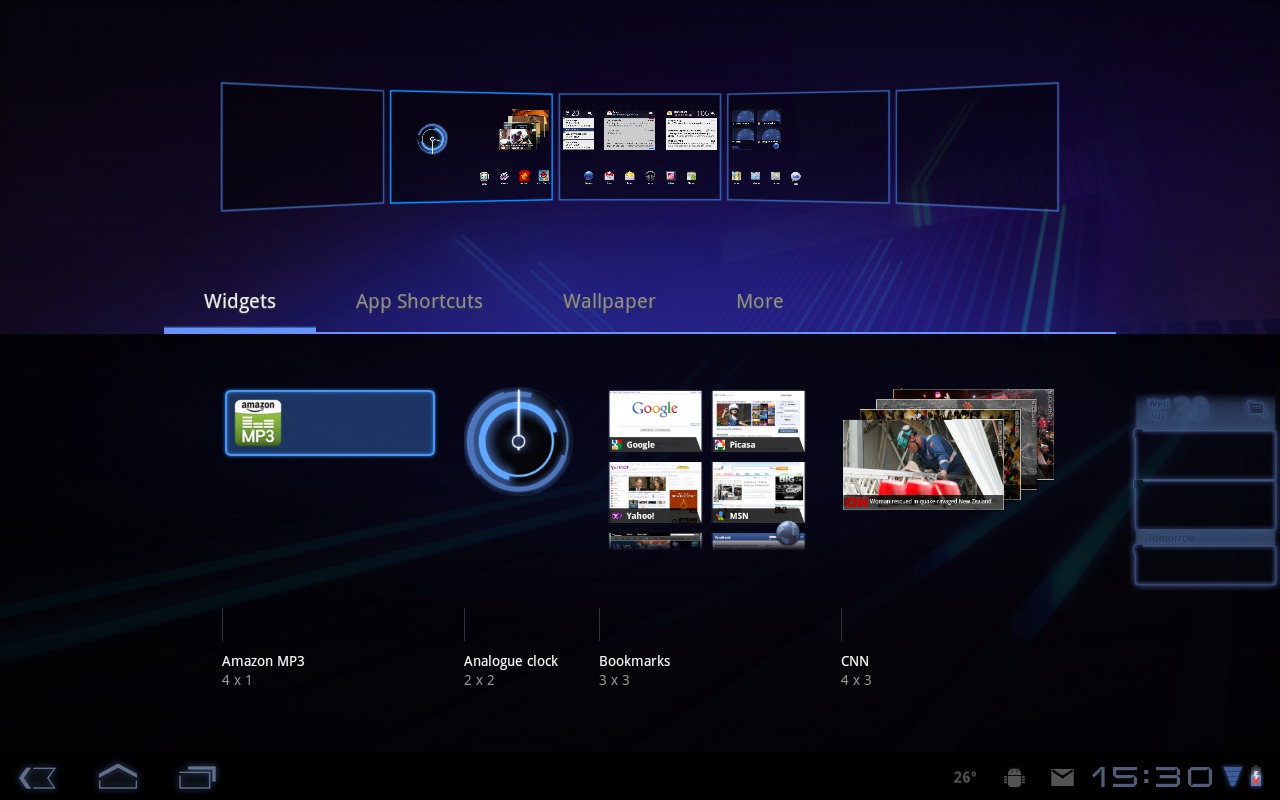The image size is (1280, 800).
Task: Select the CNN news widget stack
Action: point(948,449)
